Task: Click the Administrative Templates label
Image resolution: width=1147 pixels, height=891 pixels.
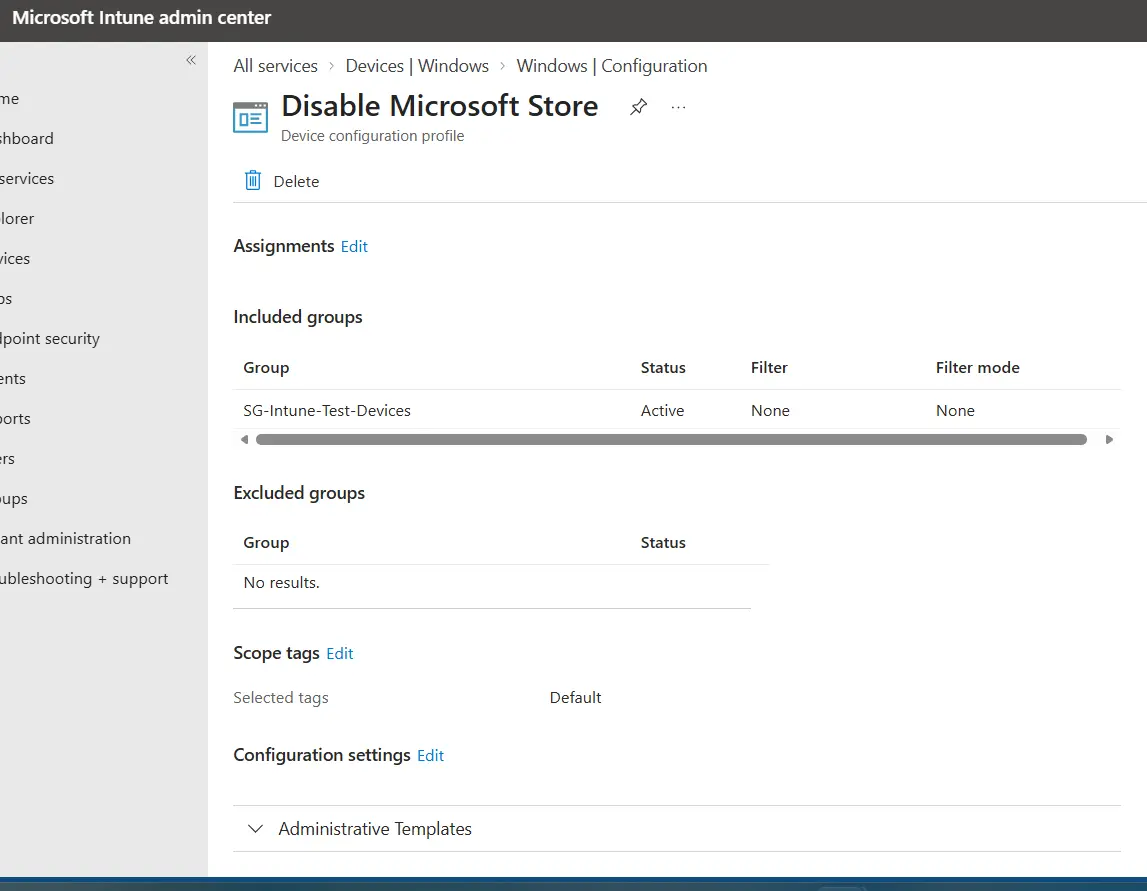Action: tap(375, 829)
